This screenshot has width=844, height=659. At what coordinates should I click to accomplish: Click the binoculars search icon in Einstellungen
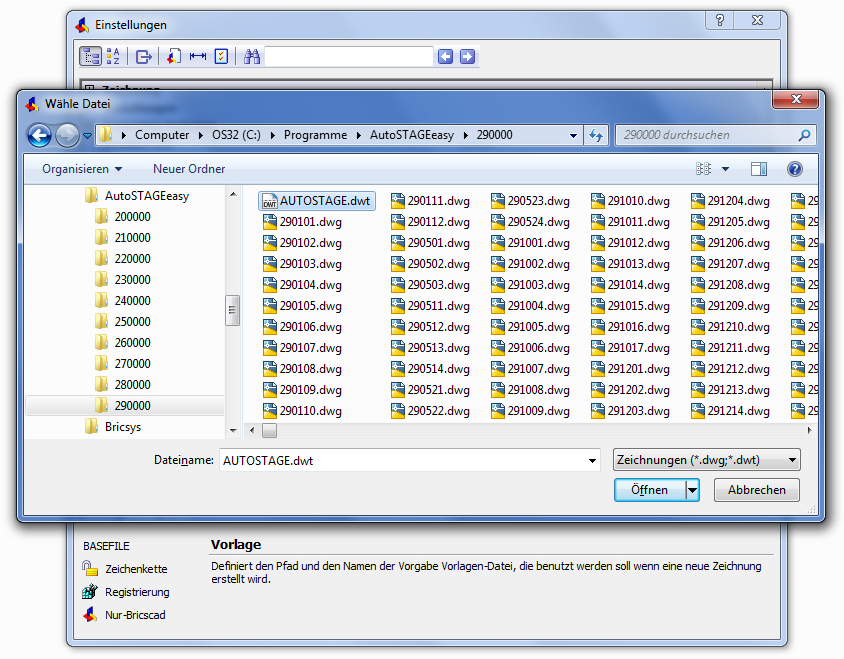[252, 57]
